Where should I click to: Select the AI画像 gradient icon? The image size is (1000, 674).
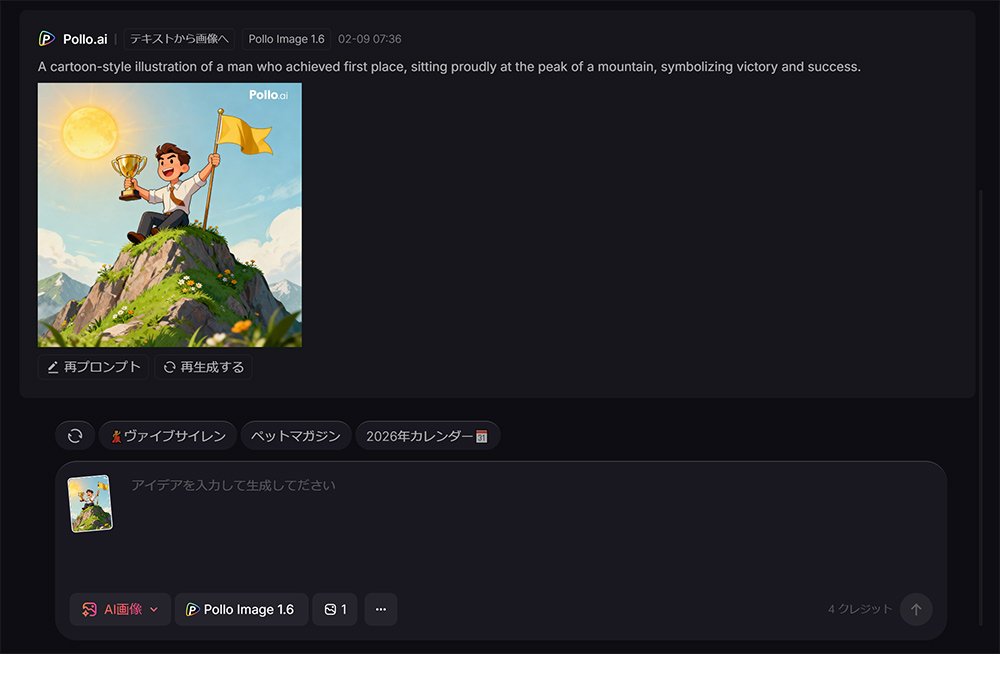pos(88,609)
